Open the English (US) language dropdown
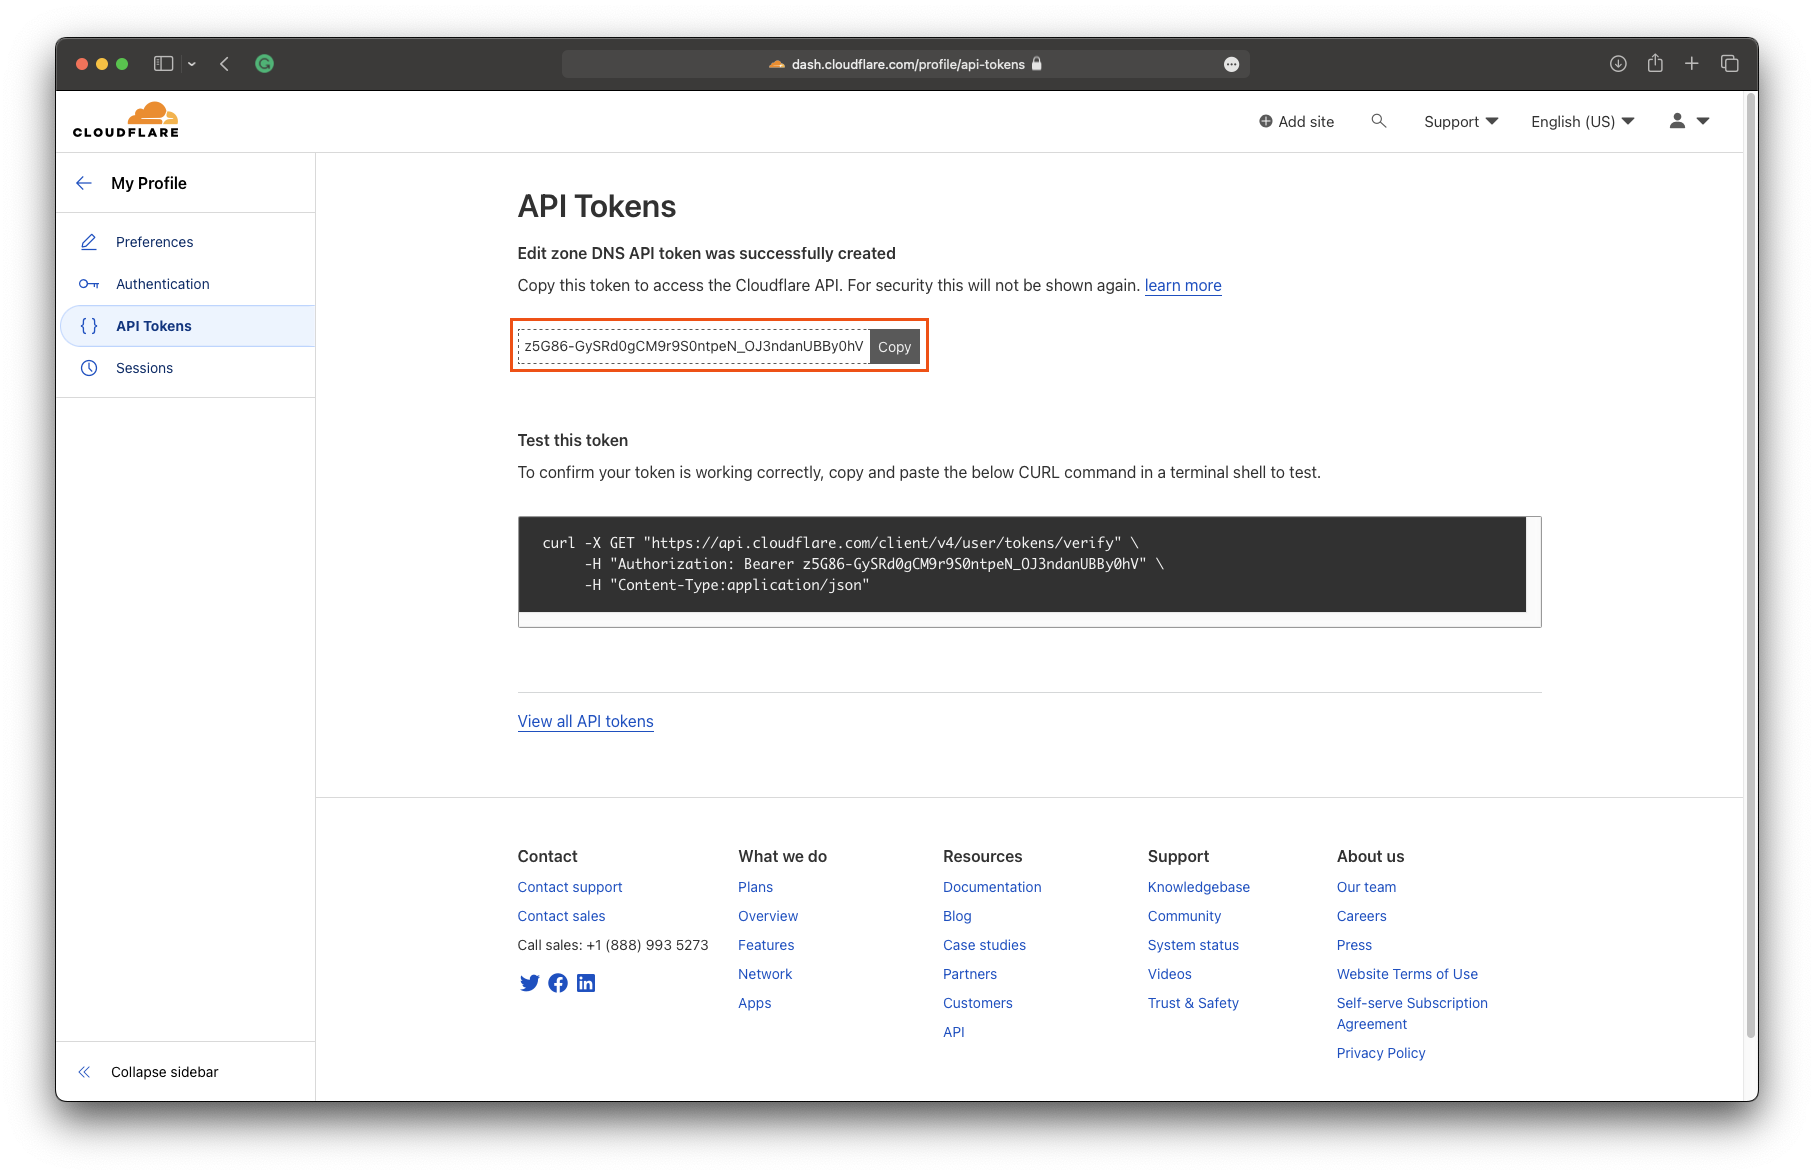Viewport: 1814px width, 1175px height. pyautogui.click(x=1582, y=121)
